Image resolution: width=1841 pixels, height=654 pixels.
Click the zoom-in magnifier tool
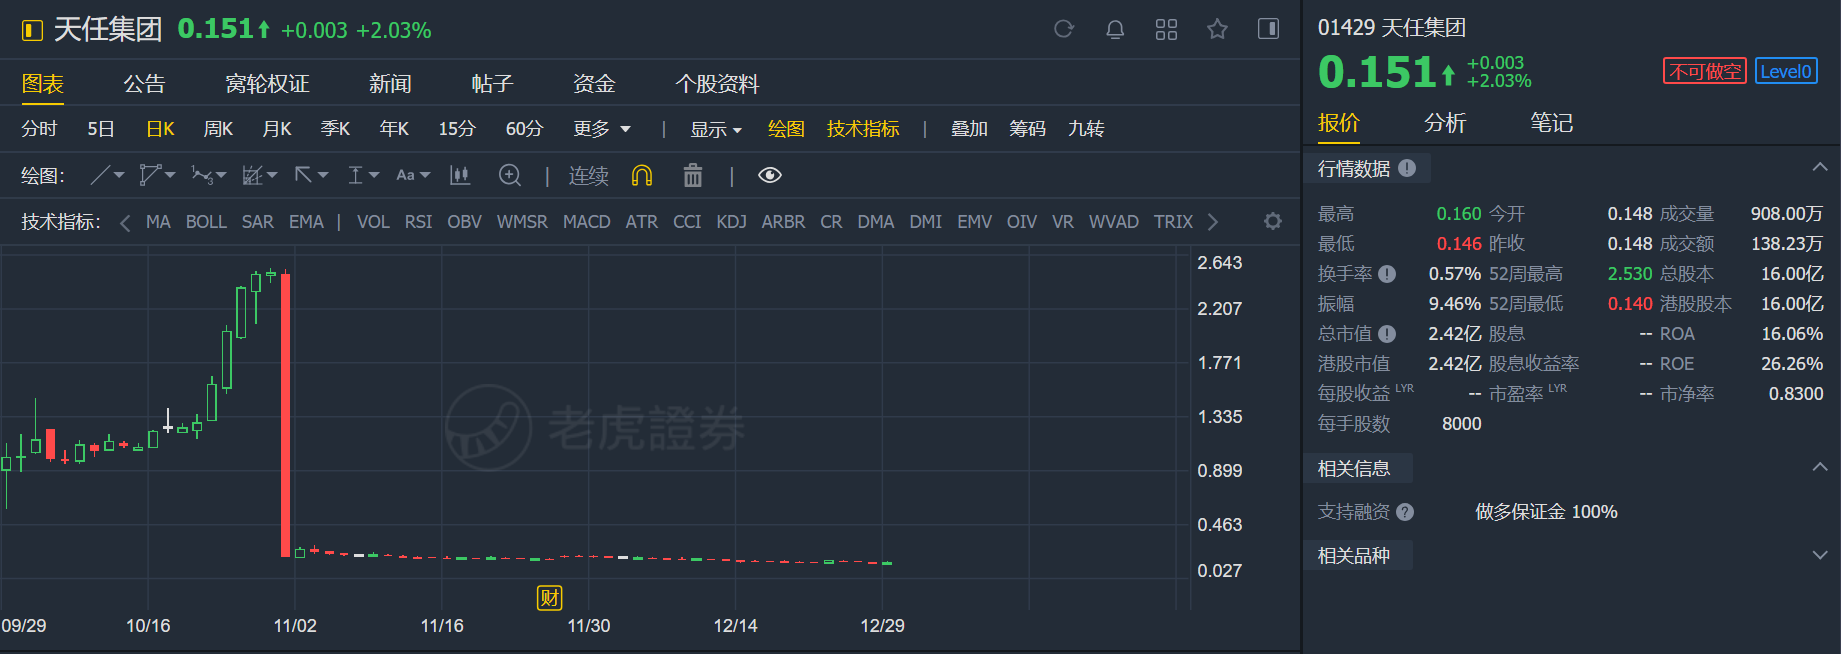tap(510, 176)
